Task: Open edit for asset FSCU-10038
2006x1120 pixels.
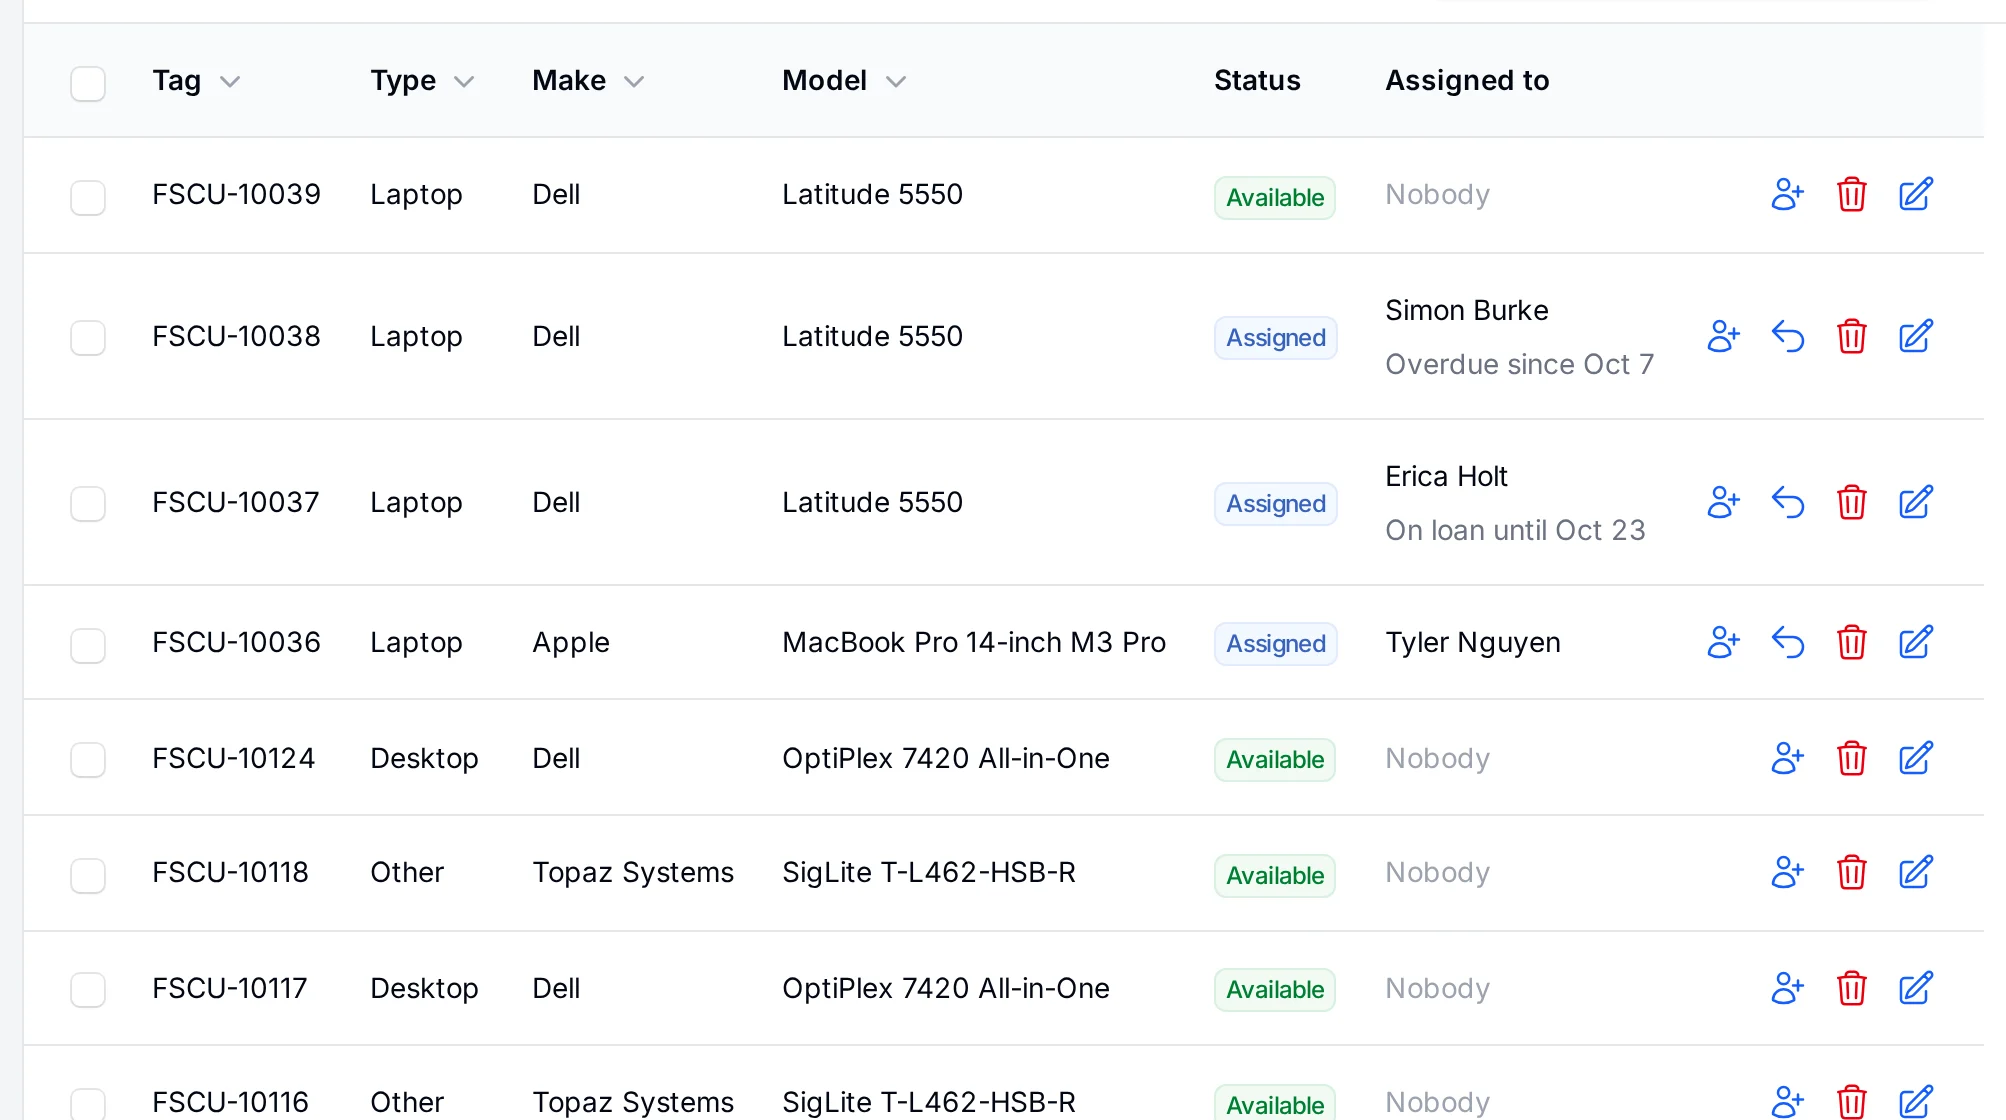Action: (1916, 336)
